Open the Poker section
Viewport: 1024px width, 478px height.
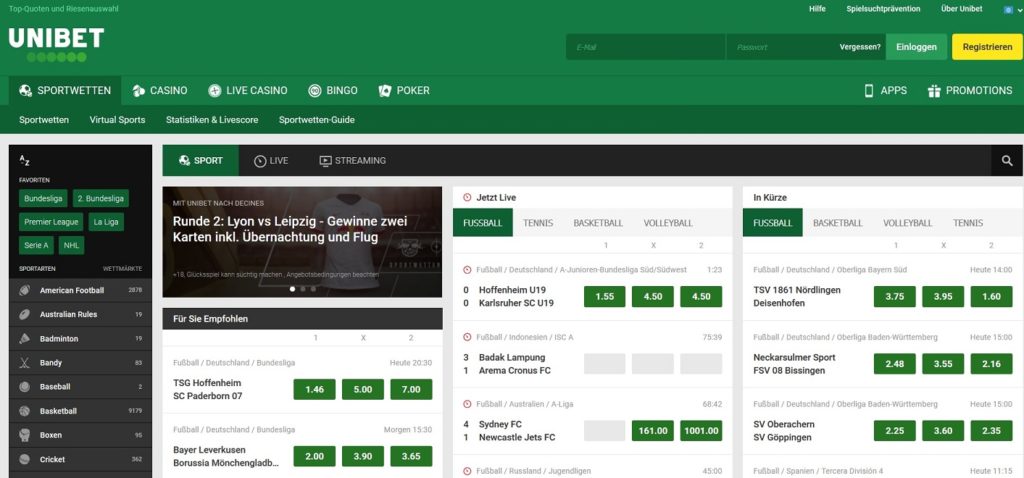point(404,91)
